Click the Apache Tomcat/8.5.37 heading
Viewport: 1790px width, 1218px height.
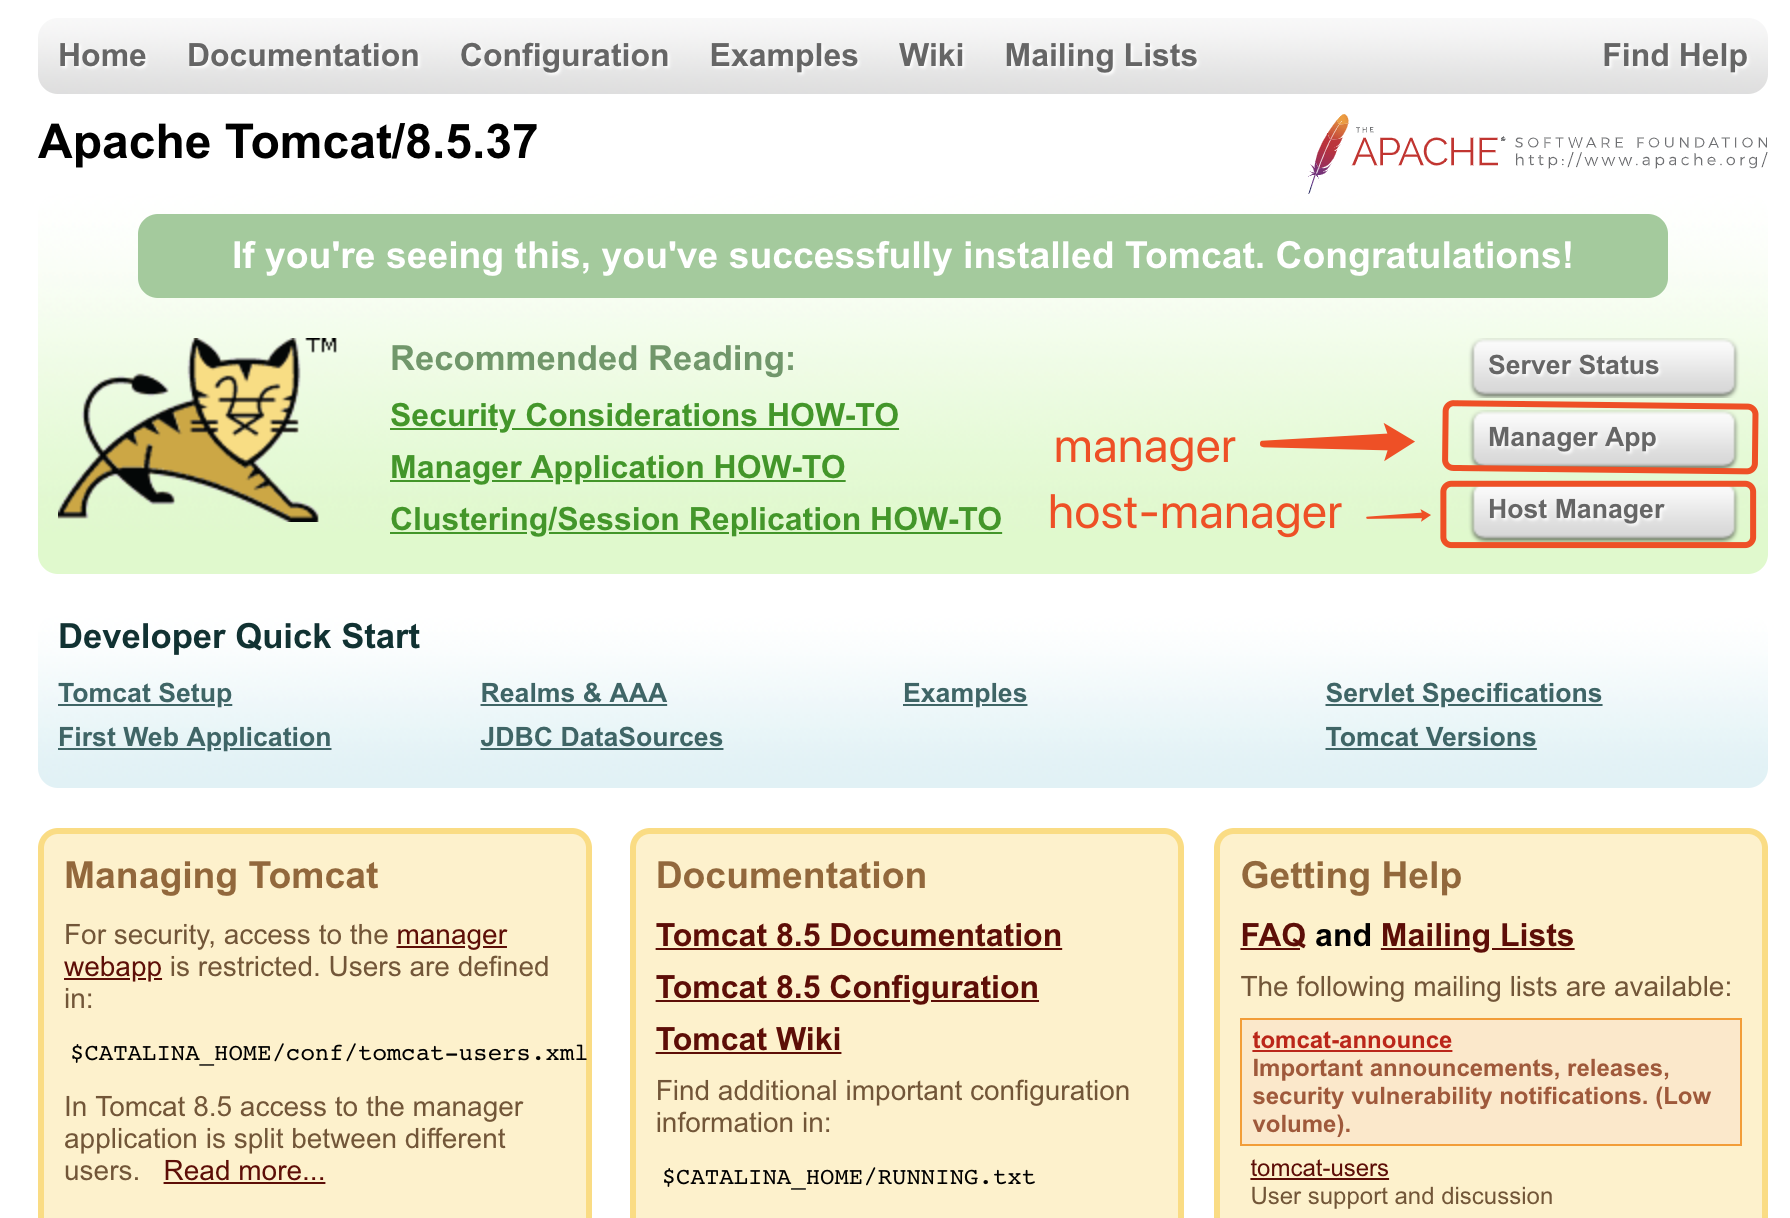pyautogui.click(x=288, y=142)
